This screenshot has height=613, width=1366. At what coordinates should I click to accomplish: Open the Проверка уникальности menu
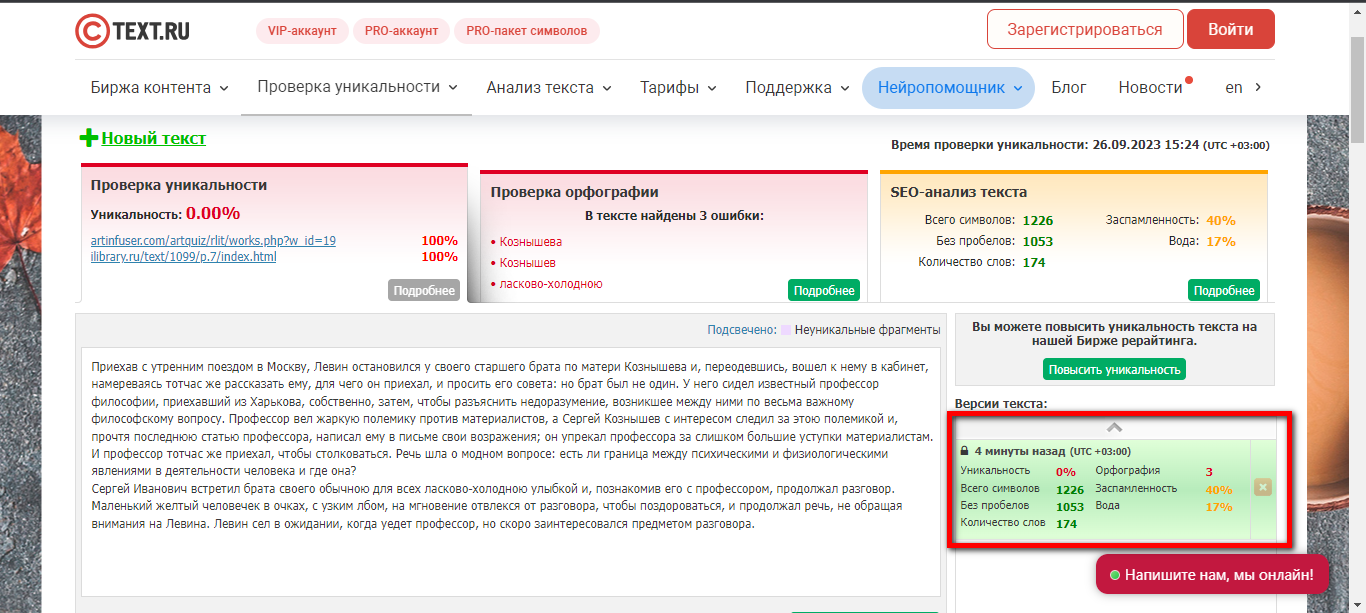point(357,87)
